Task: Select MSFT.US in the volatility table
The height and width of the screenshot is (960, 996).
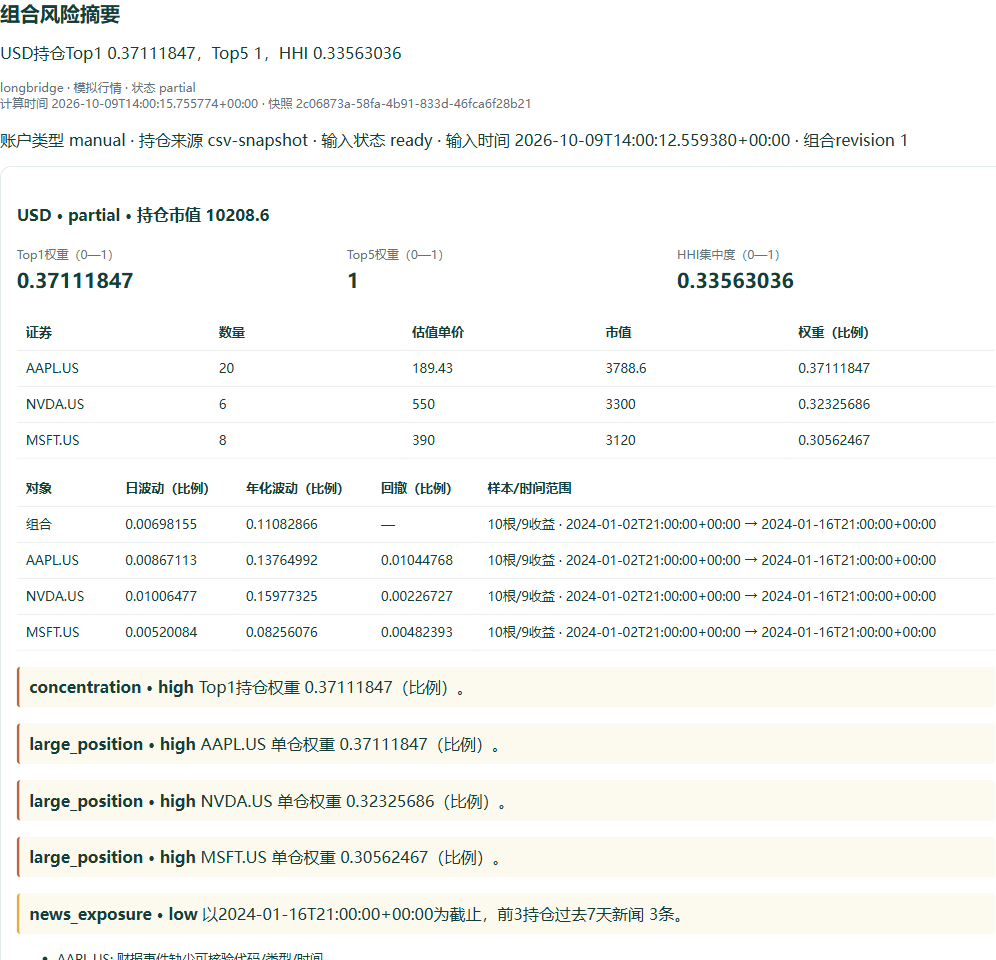Action: point(53,633)
